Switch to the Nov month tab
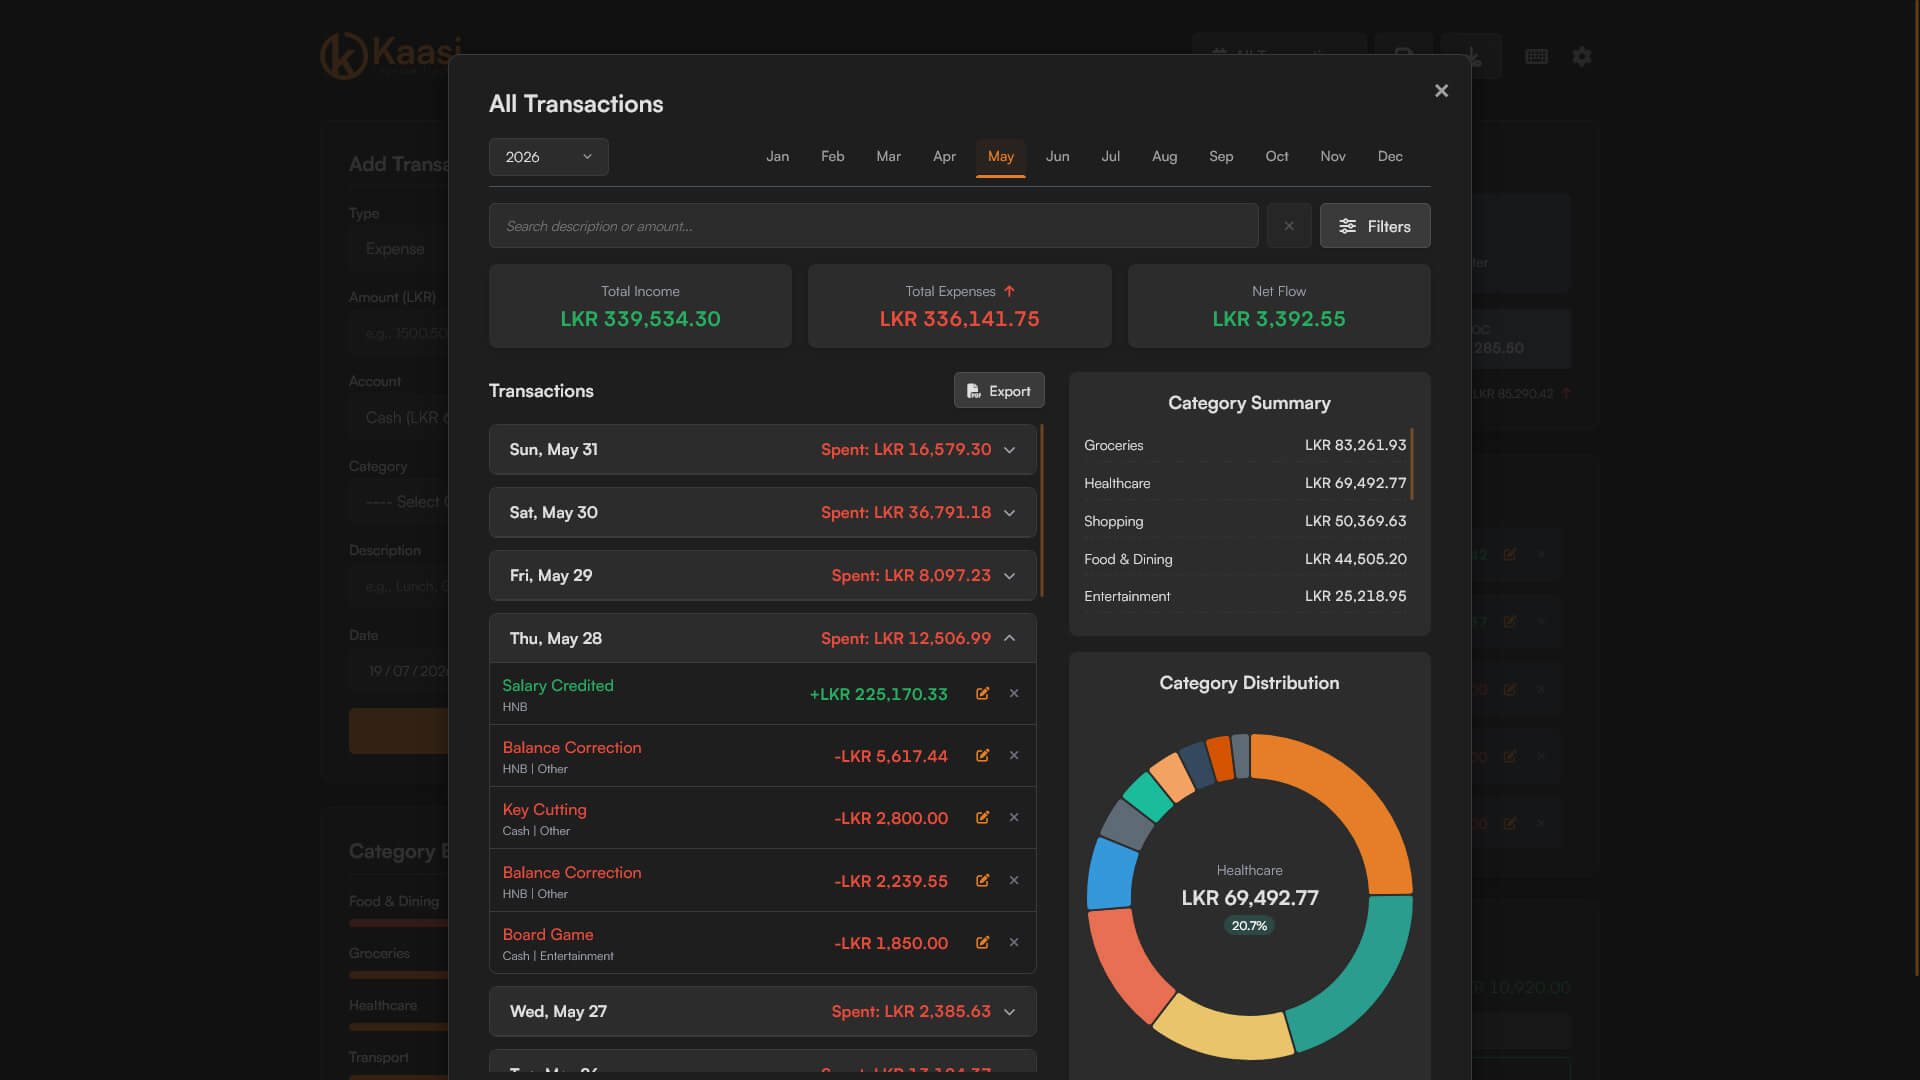 coord(1332,157)
